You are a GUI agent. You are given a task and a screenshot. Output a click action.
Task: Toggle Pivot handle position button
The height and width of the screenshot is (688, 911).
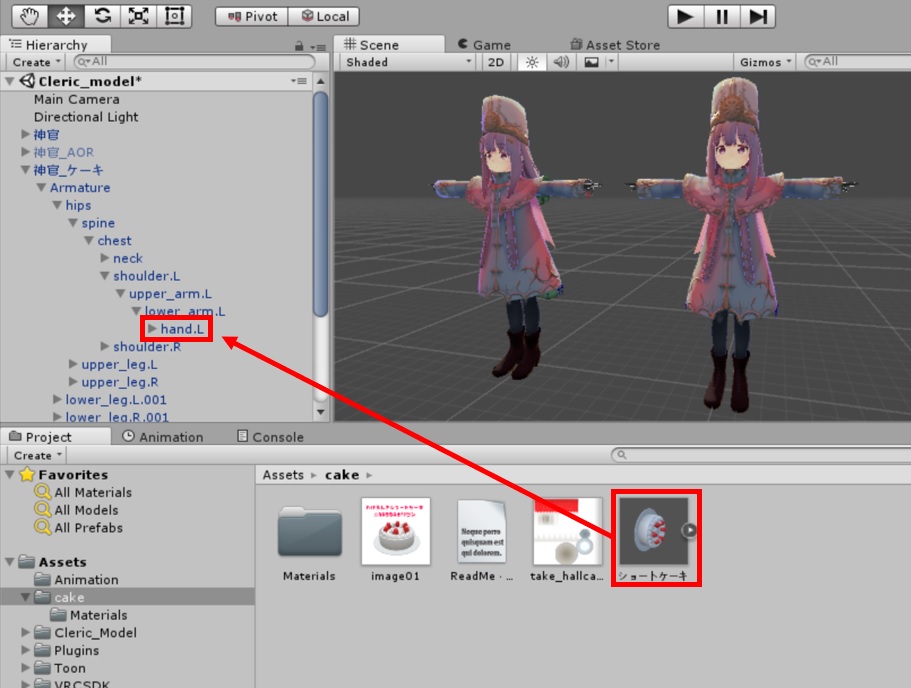252,16
